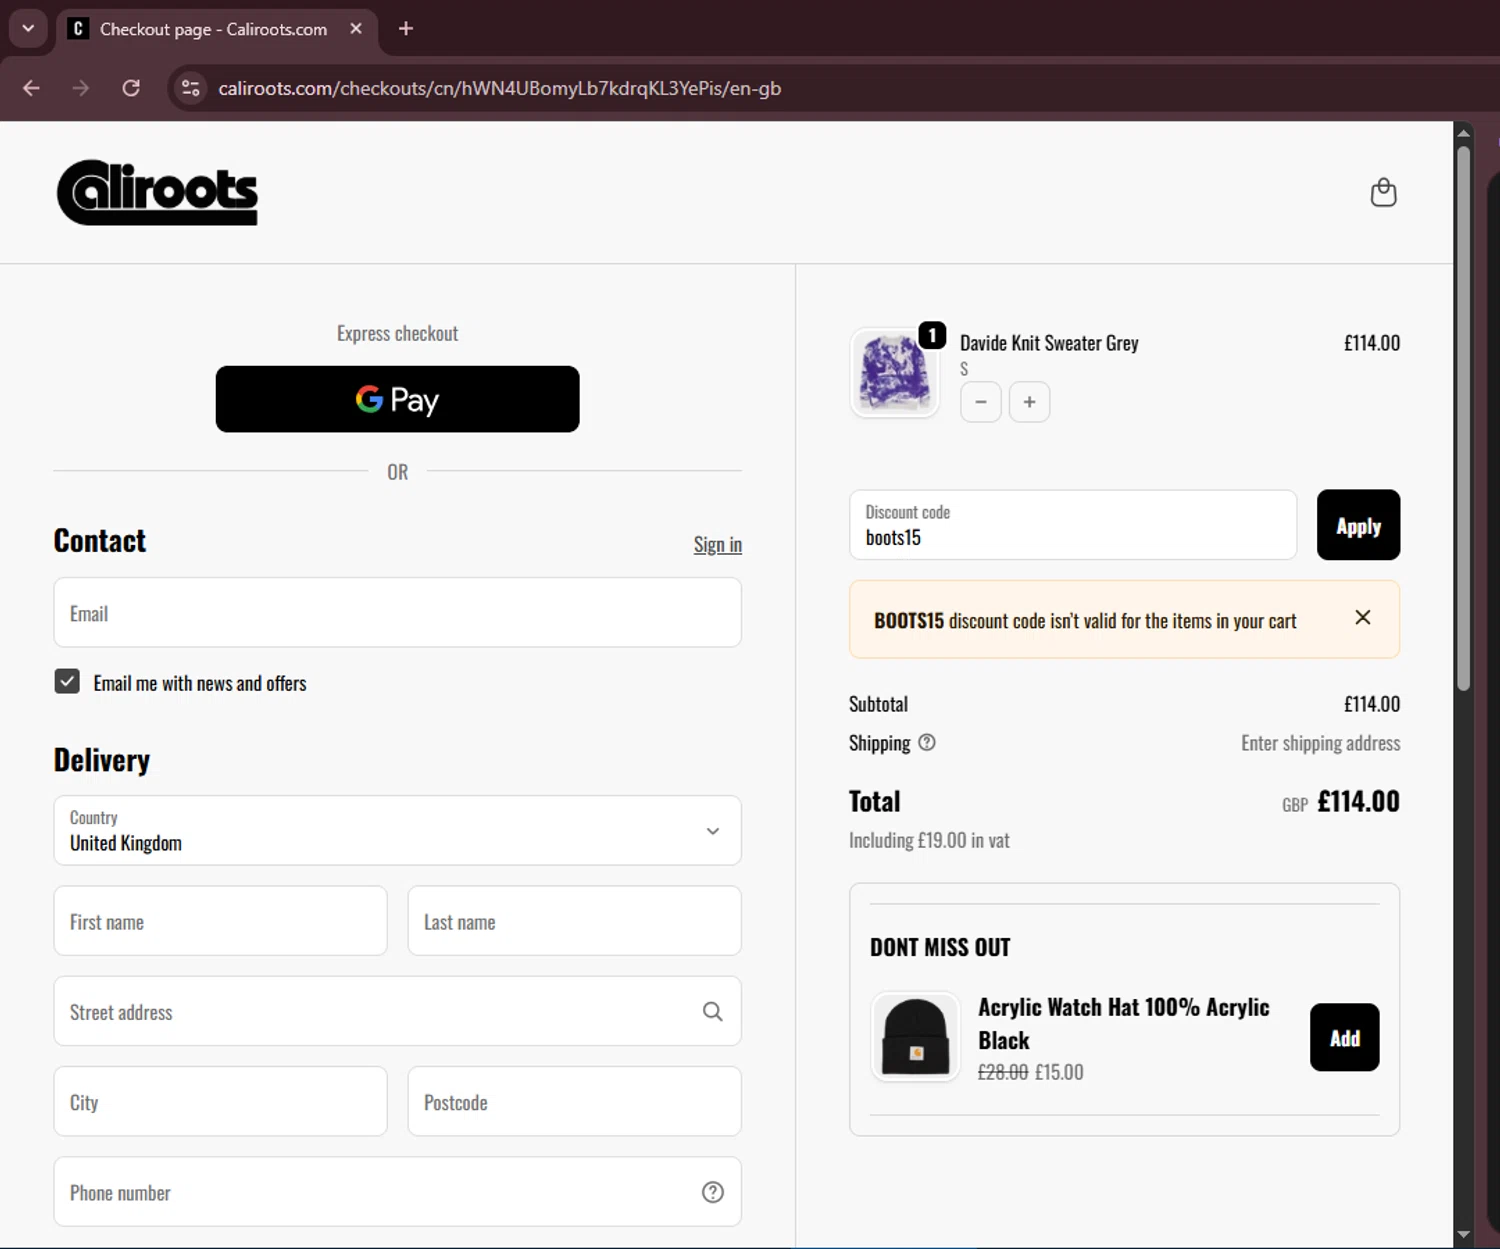The height and width of the screenshot is (1249, 1500).
Task: Click 'Including £19.00 in vat' text
Action: (929, 840)
